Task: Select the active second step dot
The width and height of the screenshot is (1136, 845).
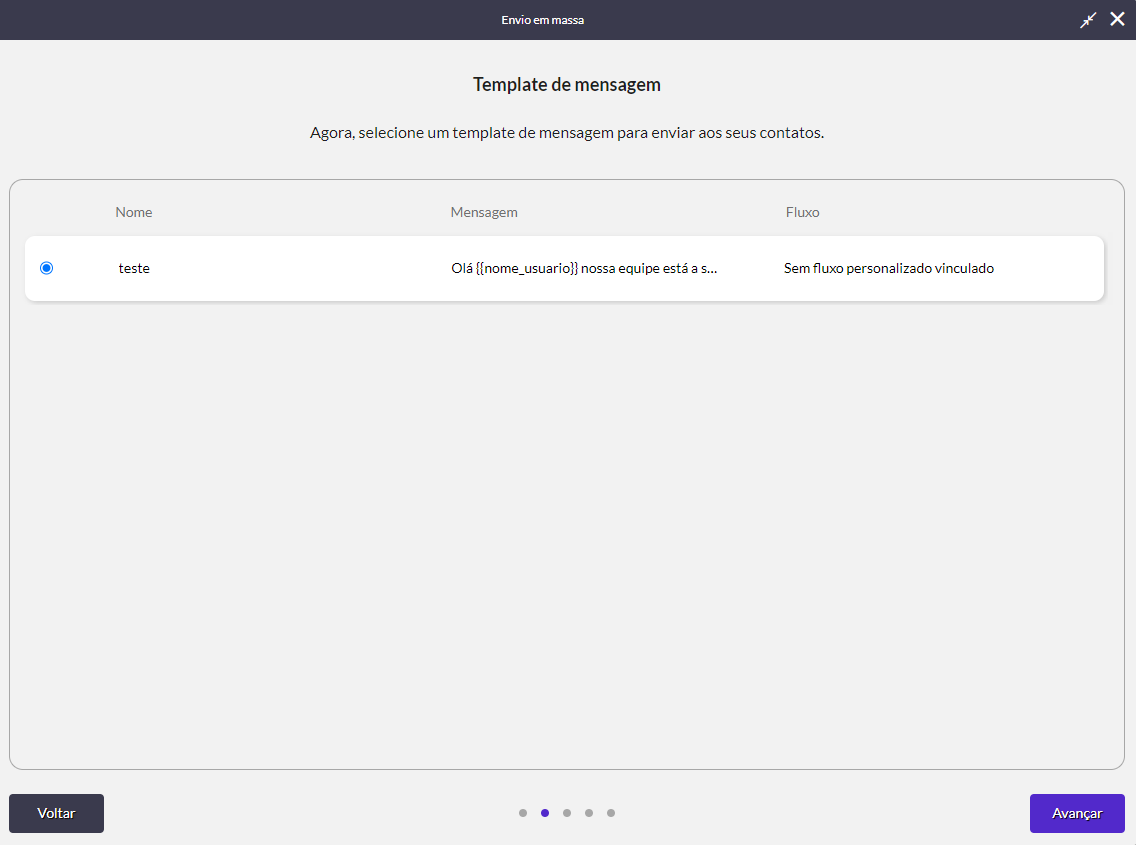Action: 545,813
